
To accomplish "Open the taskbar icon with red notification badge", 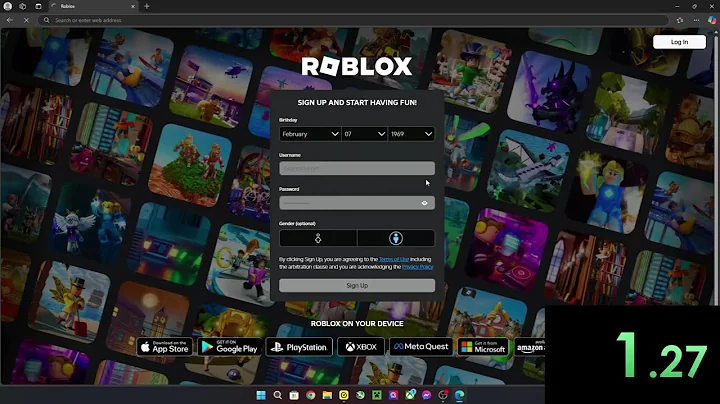I will pos(443,395).
